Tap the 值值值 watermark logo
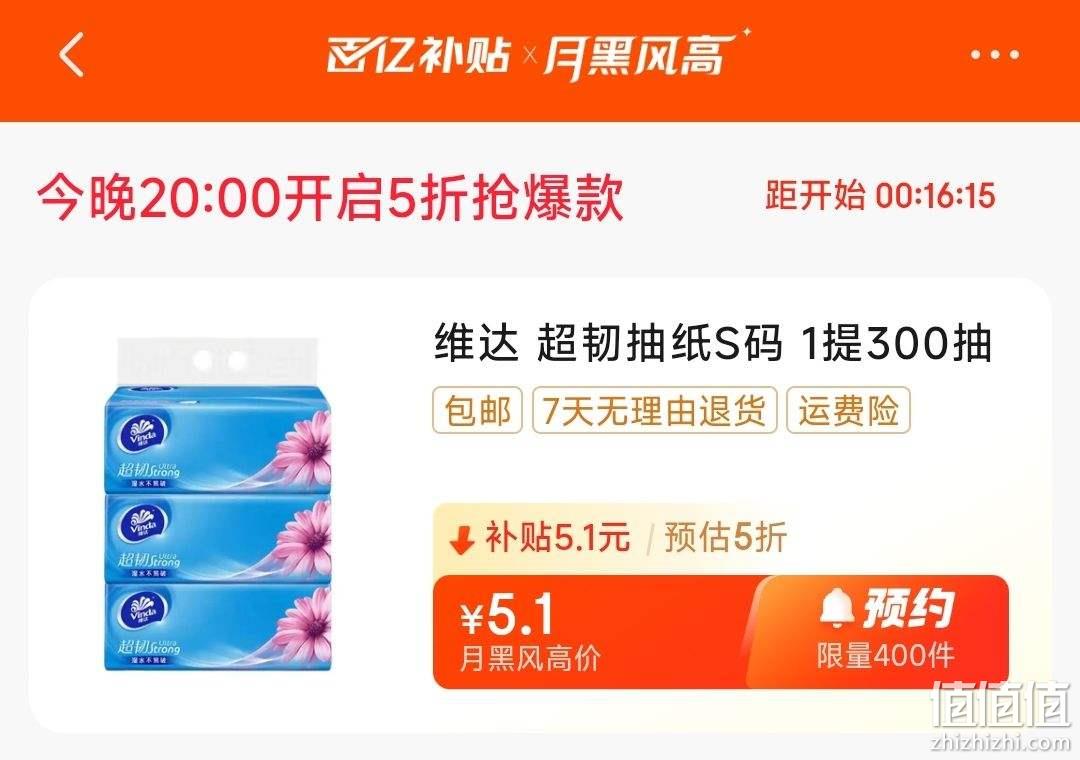The width and height of the screenshot is (1080, 760). pyautogui.click(x=1001, y=706)
